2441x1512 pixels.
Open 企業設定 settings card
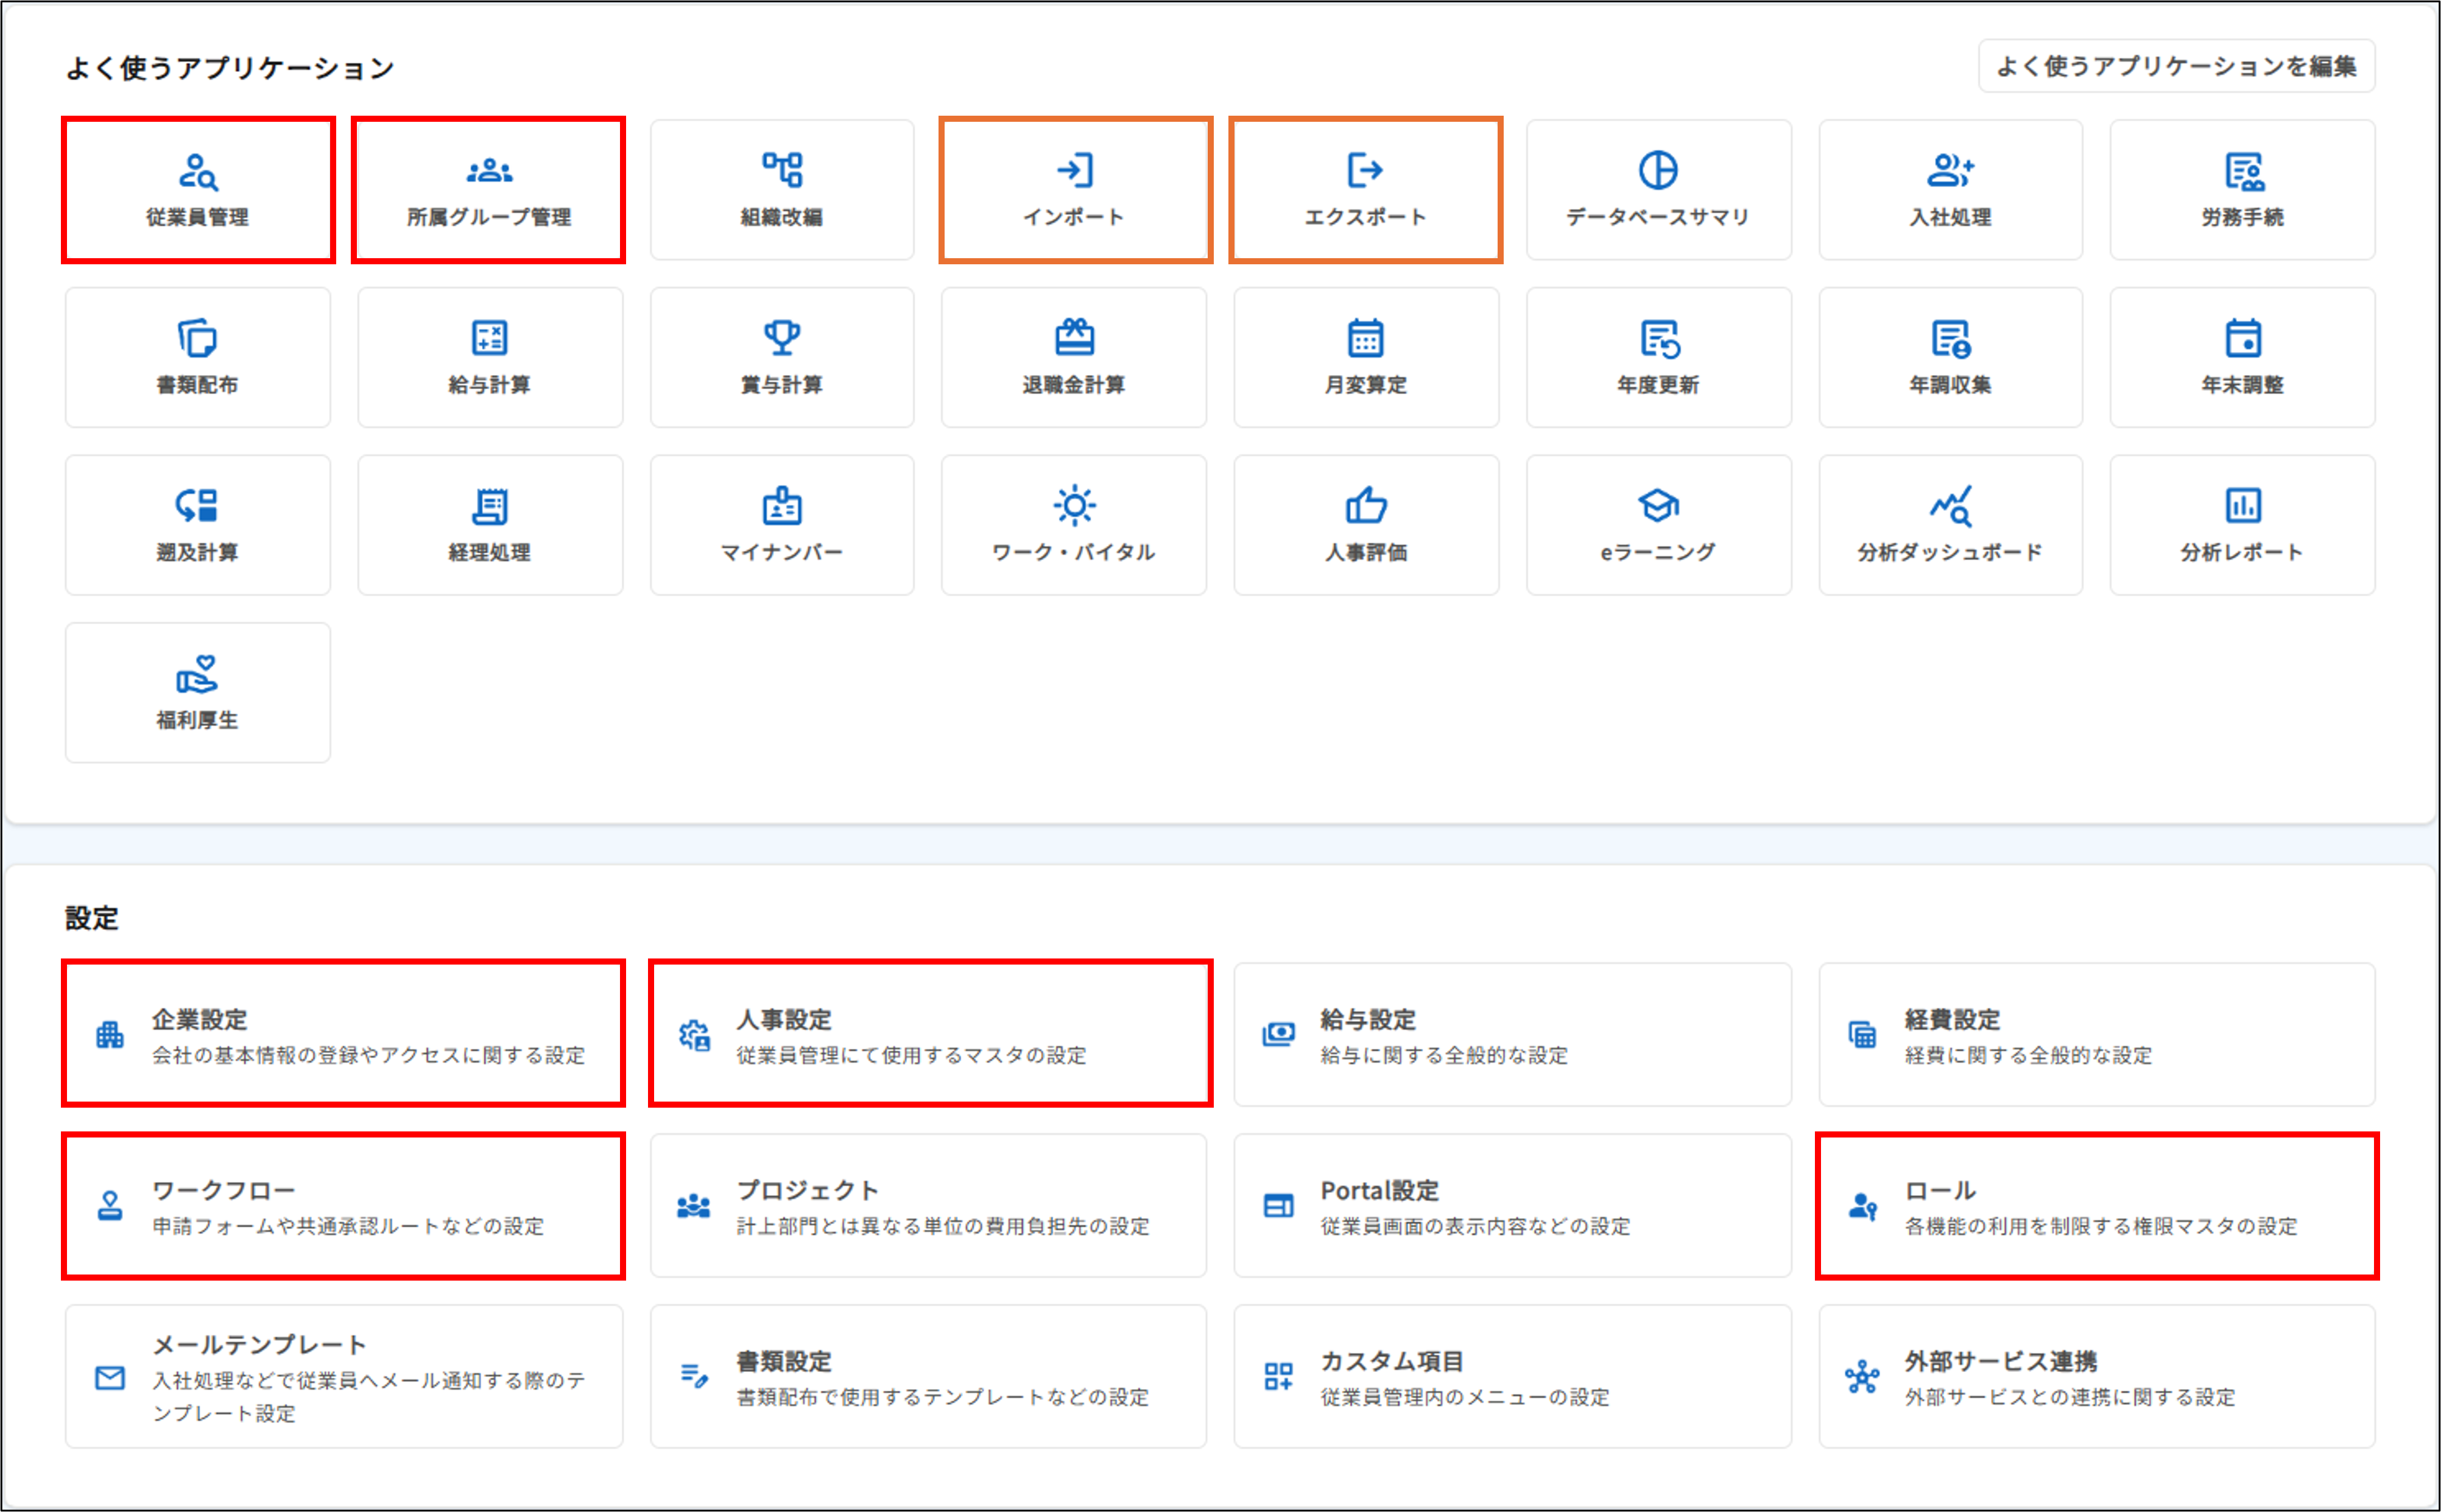click(x=343, y=1034)
